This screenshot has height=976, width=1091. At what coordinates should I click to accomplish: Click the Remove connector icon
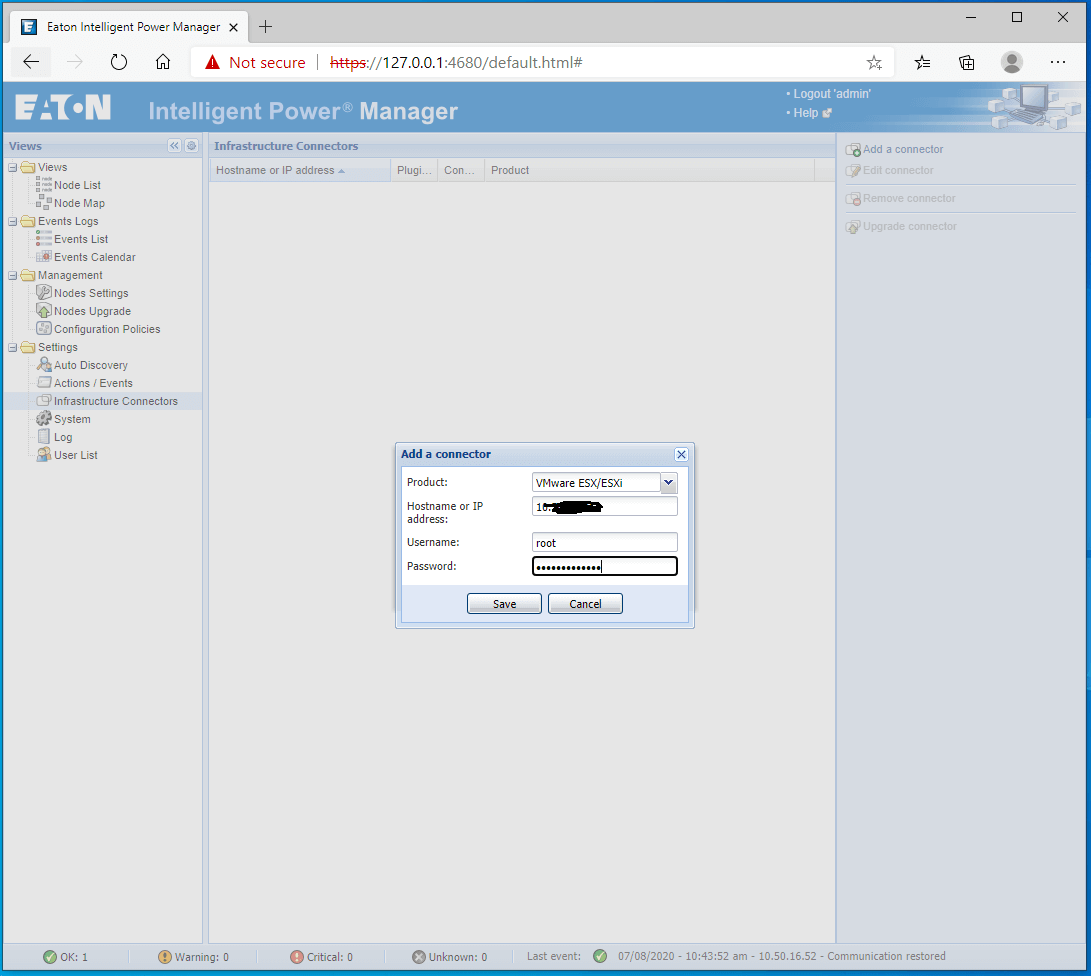coord(853,198)
